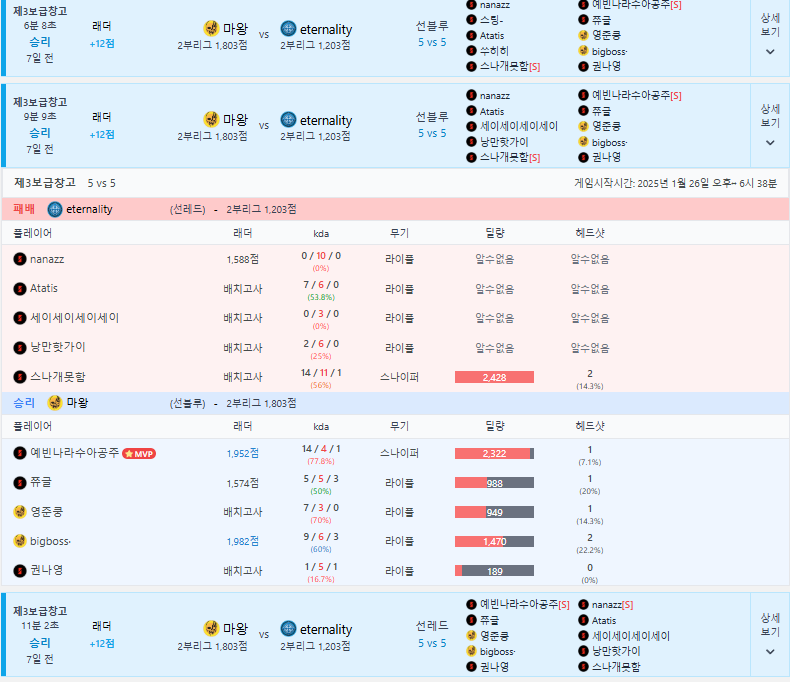Click eternality clan emblem in the 패배 header
Viewport: 790px width, 682px height.
[x=55, y=209]
